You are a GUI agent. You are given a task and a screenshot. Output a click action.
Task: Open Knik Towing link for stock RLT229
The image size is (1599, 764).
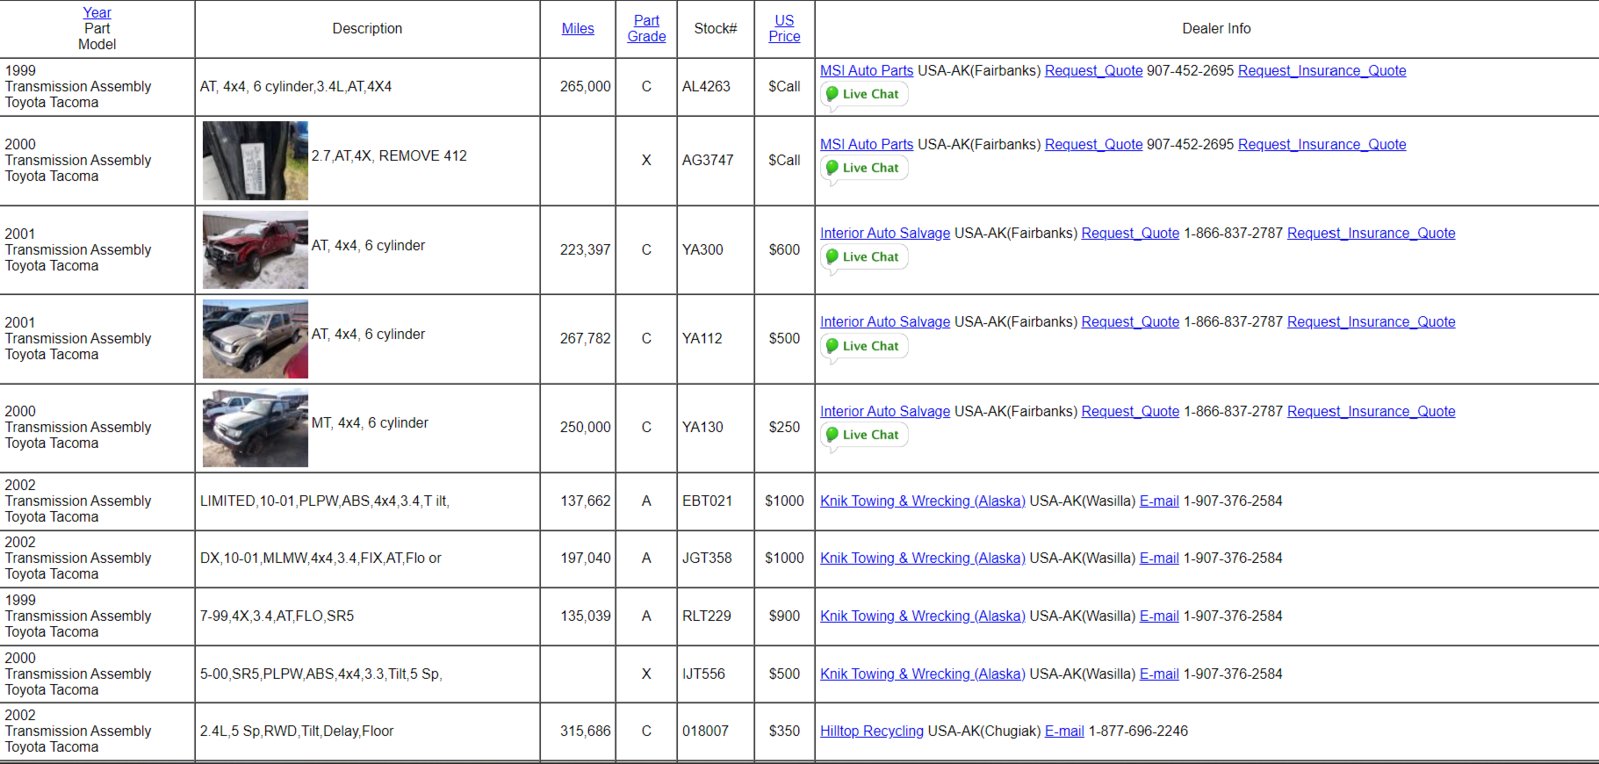pos(922,617)
